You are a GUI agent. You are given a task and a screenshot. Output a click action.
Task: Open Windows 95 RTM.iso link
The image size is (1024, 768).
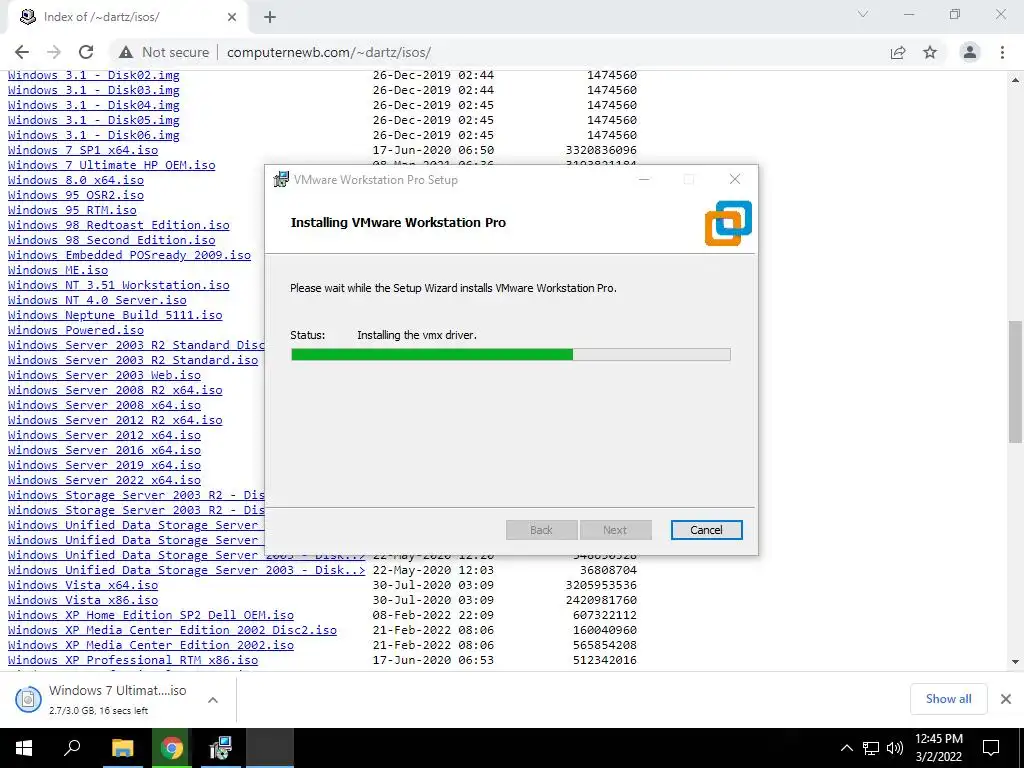(72, 210)
